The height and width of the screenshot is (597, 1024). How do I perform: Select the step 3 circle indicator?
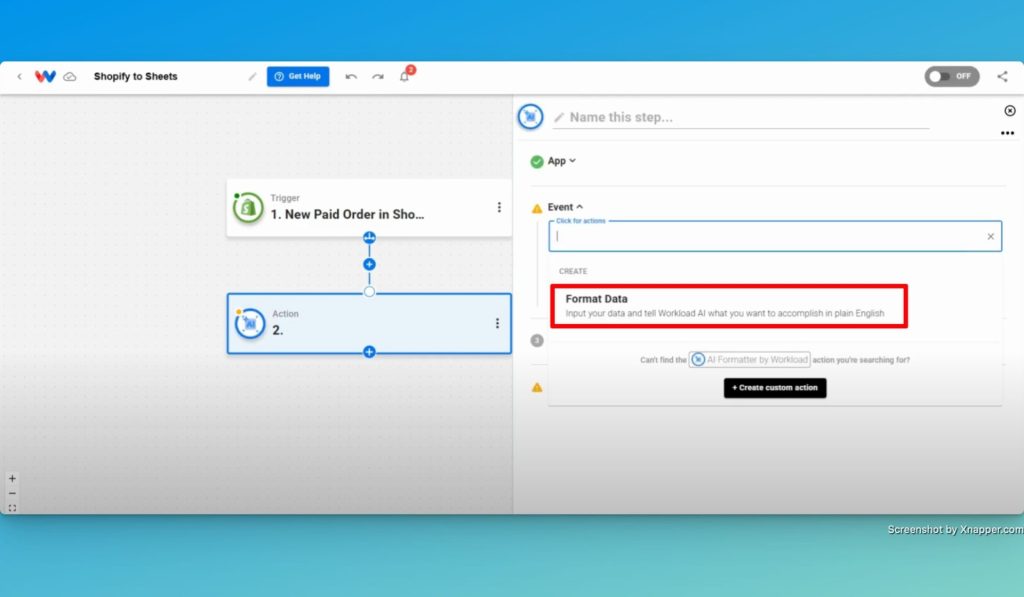coord(537,340)
